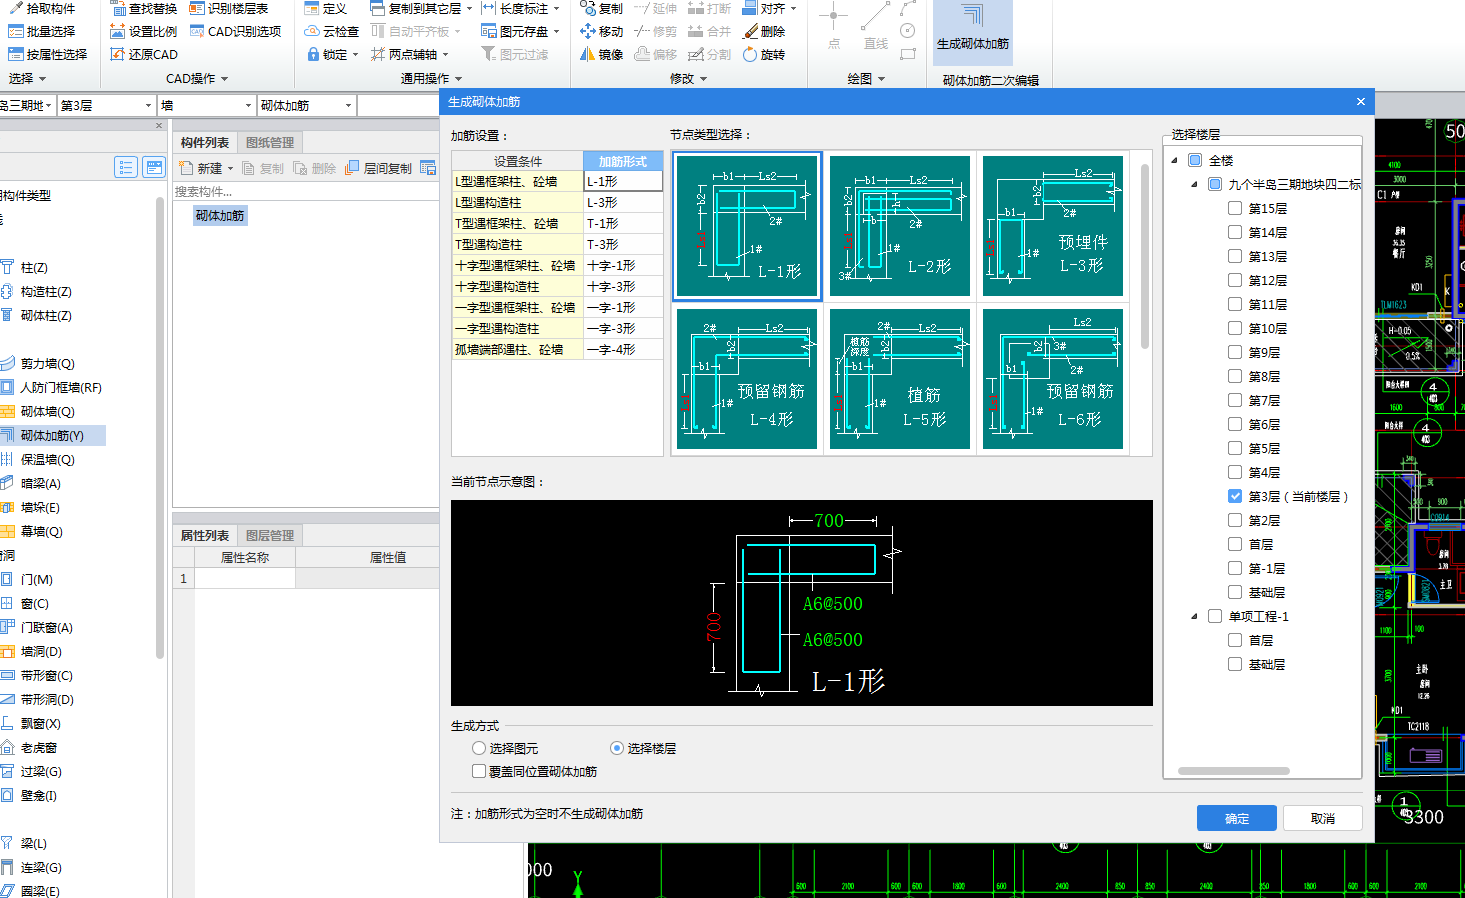The width and height of the screenshot is (1465, 898).
Task: Select the 孤墙端部遇柱、砼墙 condition row
Action: pos(517,349)
